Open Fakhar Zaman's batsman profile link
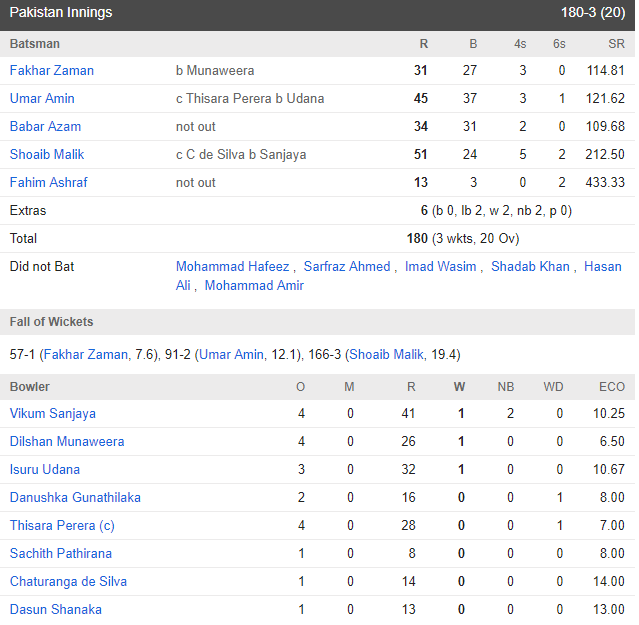Screen dimensions: 639x625 (x=52, y=71)
